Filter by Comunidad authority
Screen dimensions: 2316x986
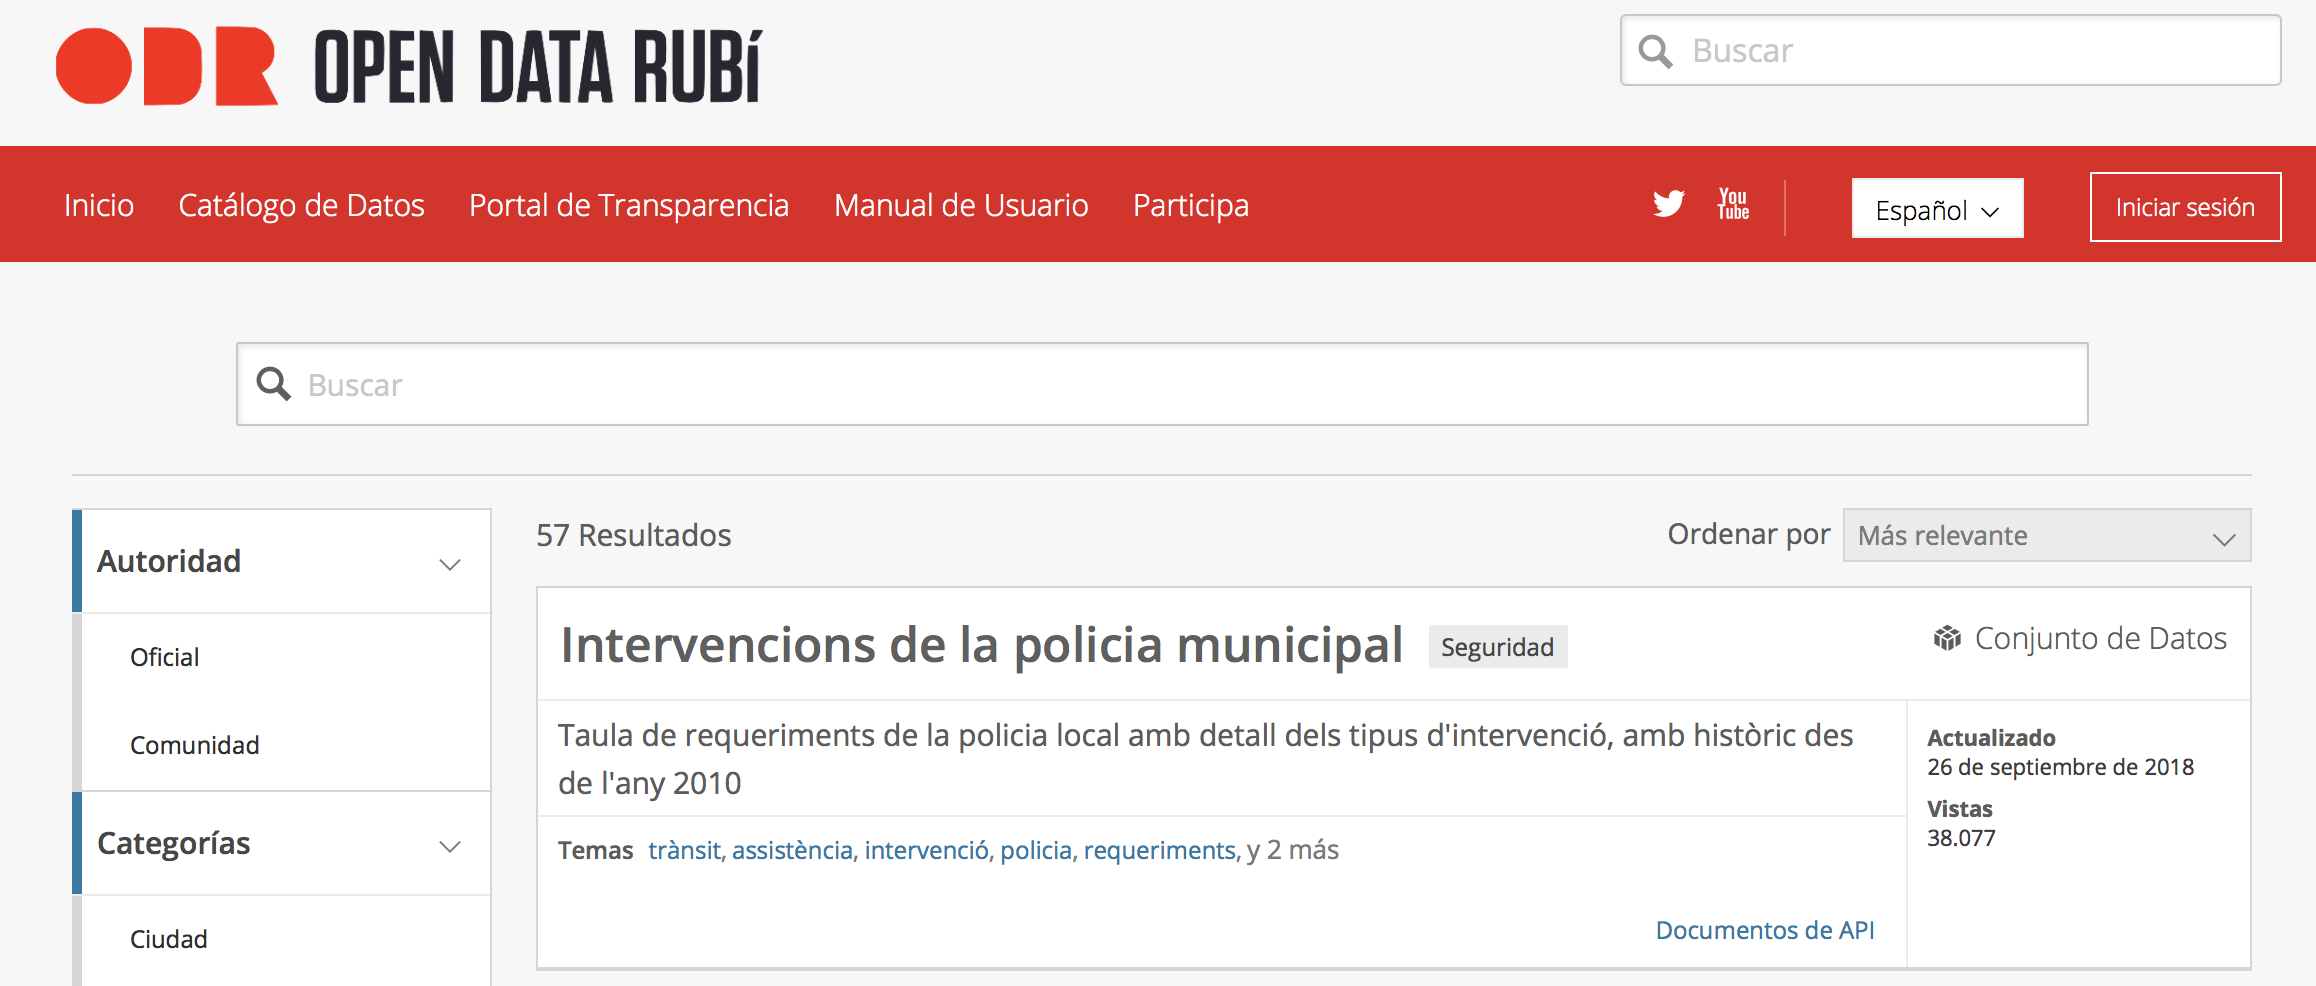(x=195, y=745)
